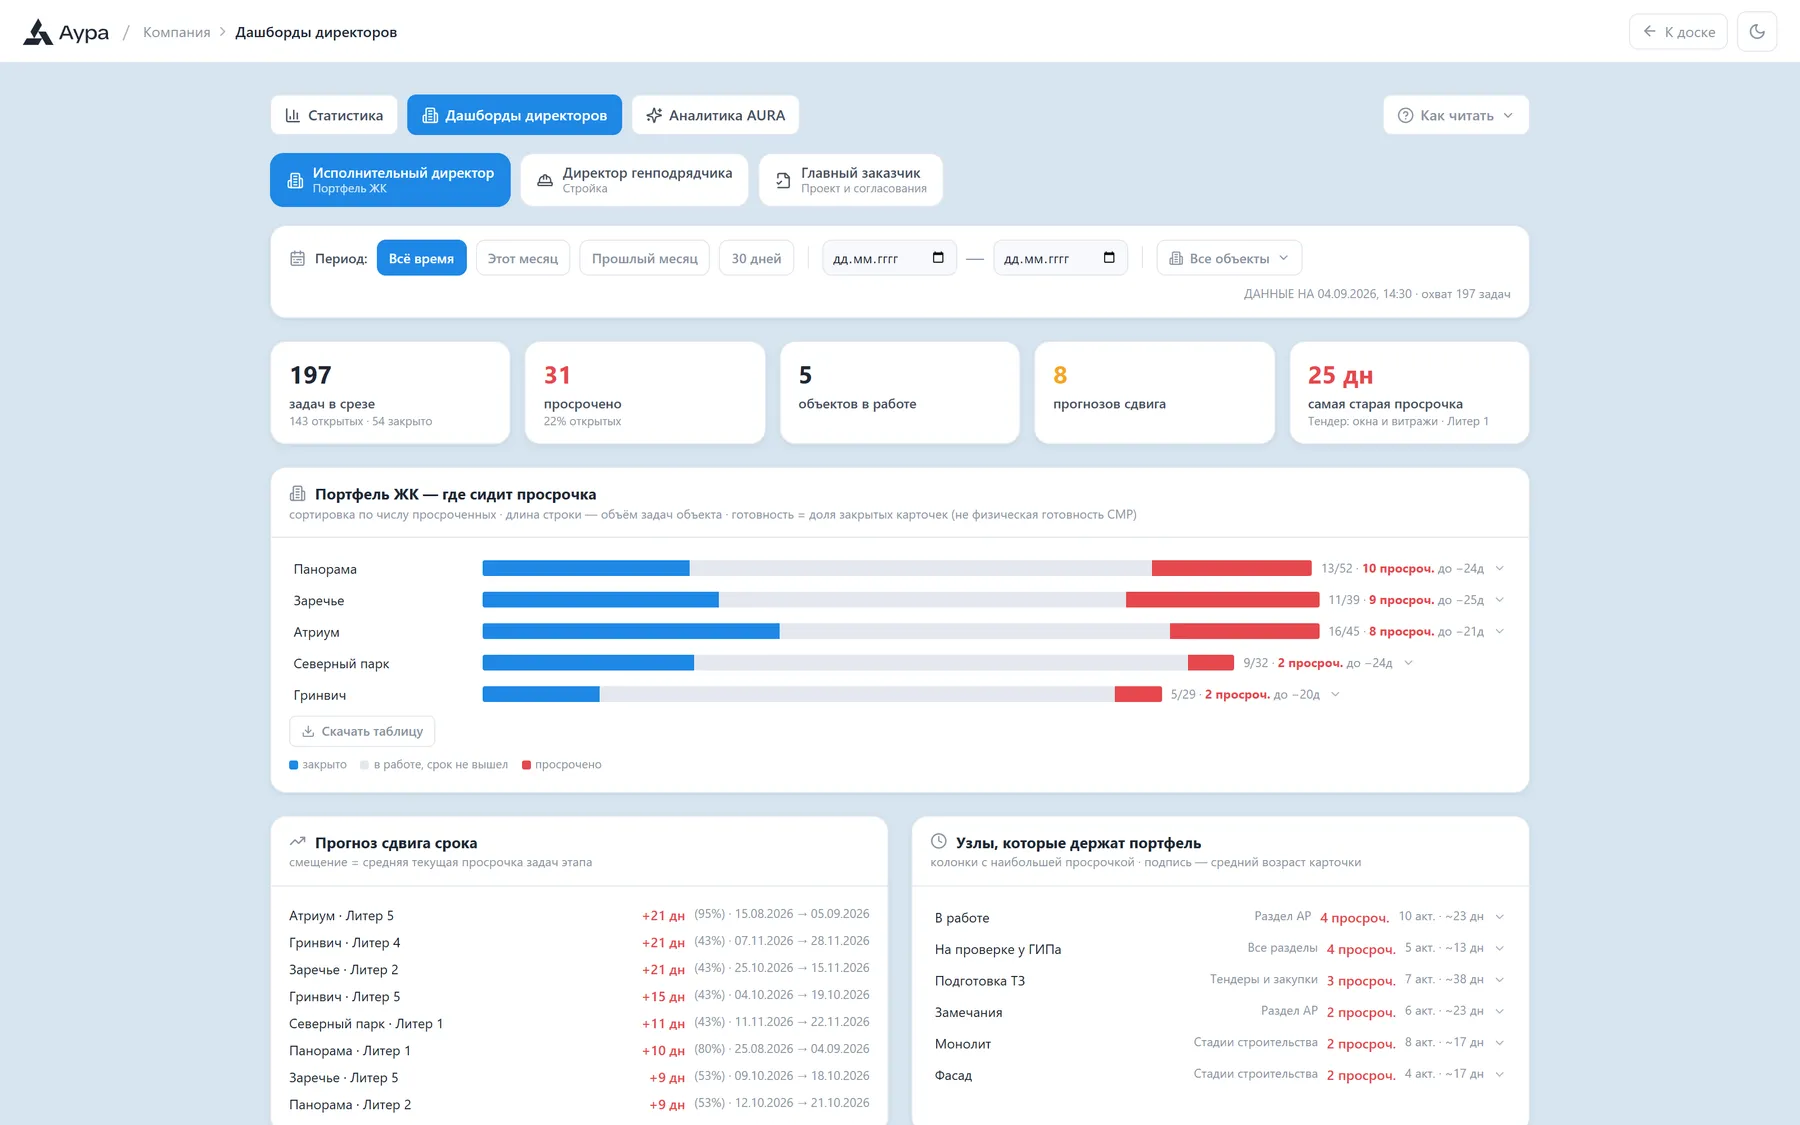Click the end date input field
This screenshot has height=1125, width=1800.
pos(1060,258)
